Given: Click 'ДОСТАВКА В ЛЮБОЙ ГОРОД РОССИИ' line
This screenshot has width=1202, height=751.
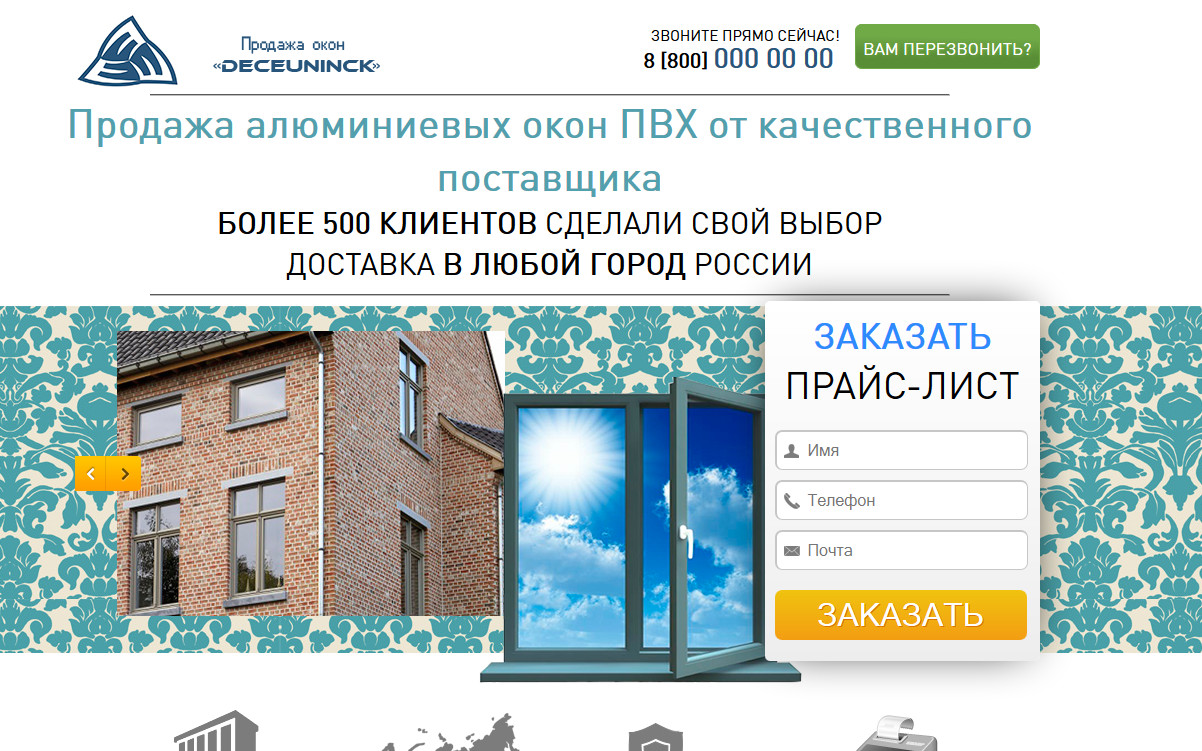Looking at the screenshot, I should (549, 265).
